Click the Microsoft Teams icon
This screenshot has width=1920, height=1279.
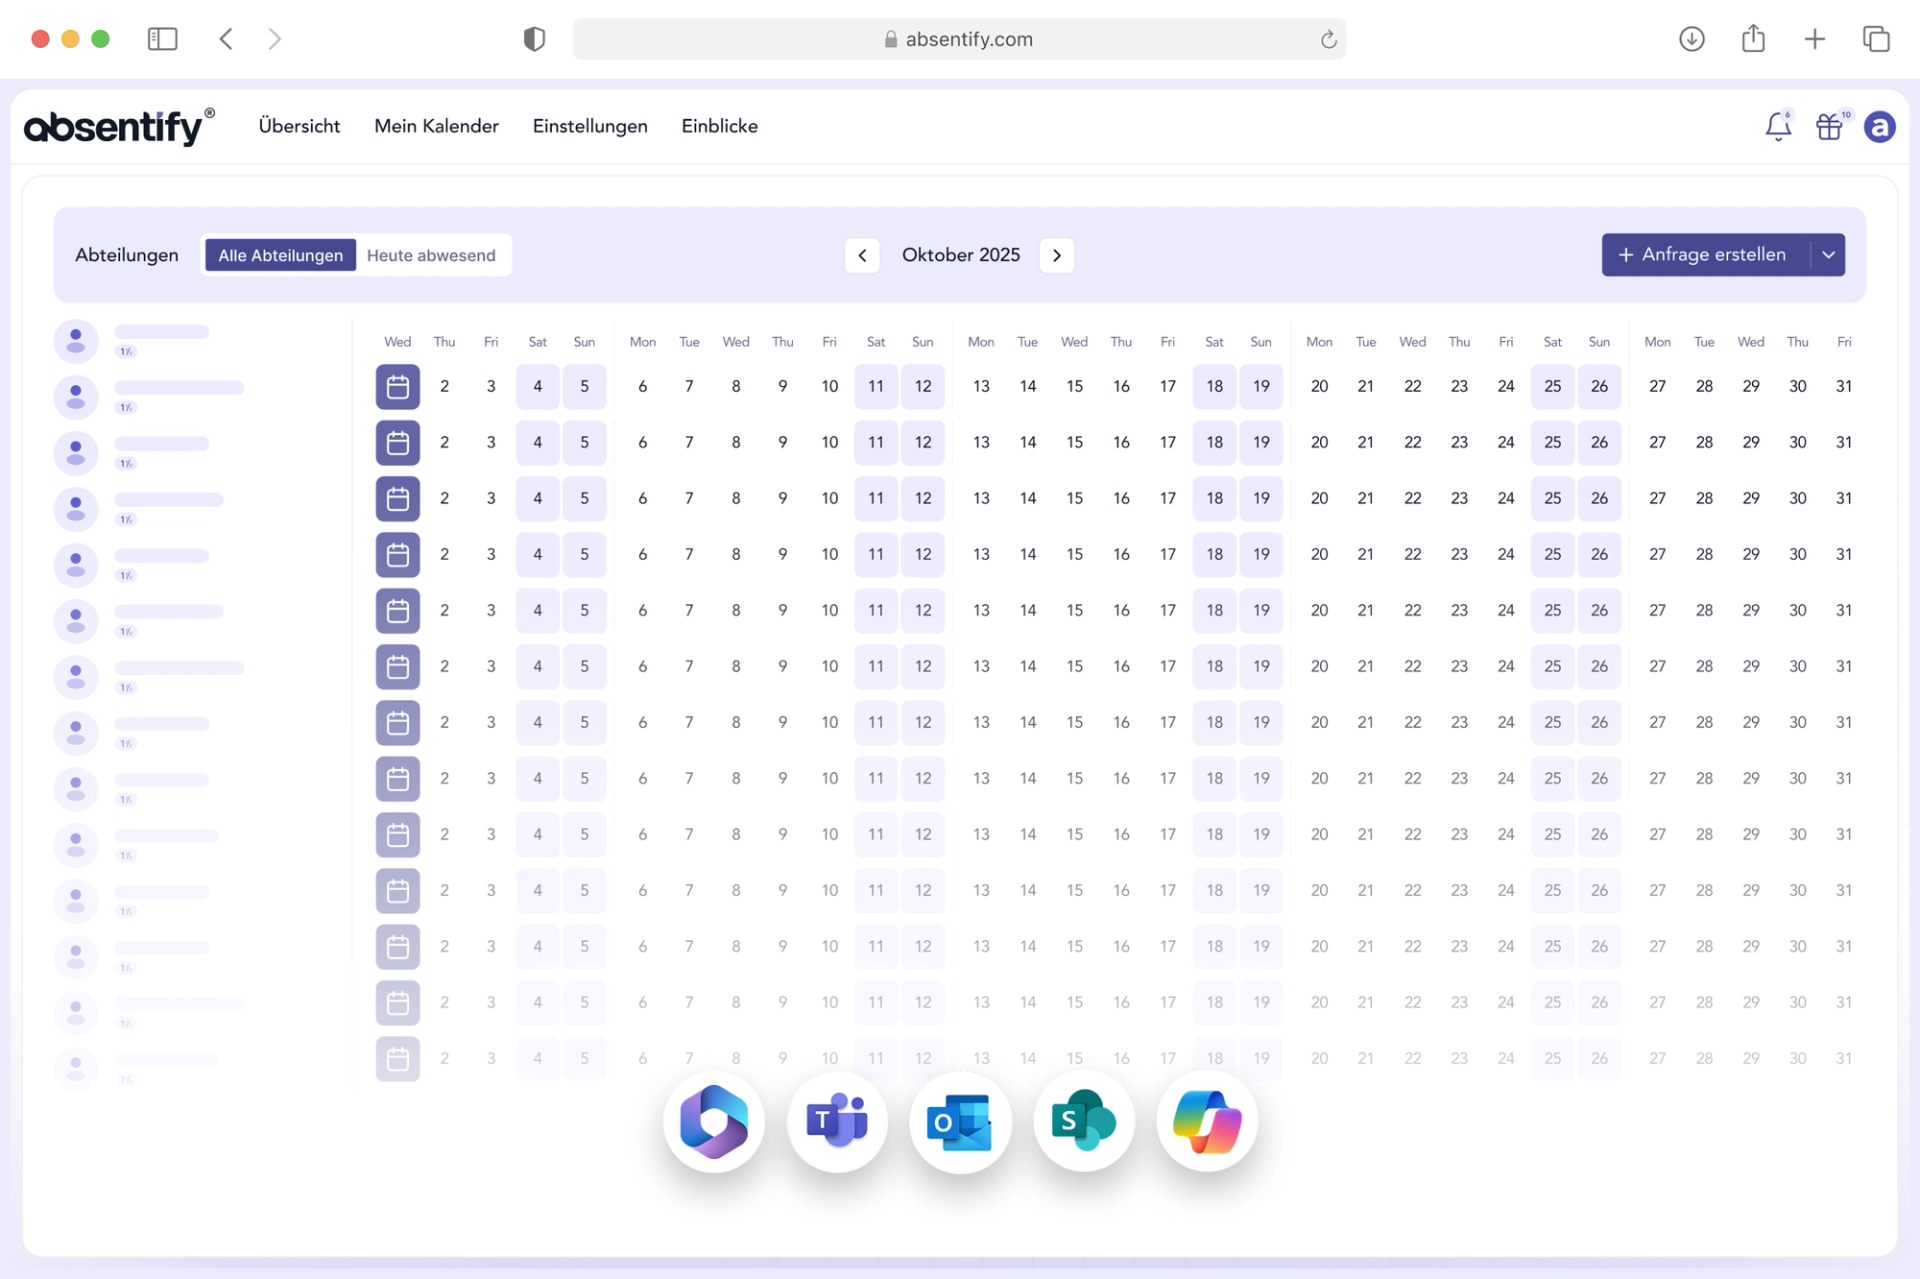pos(837,1121)
